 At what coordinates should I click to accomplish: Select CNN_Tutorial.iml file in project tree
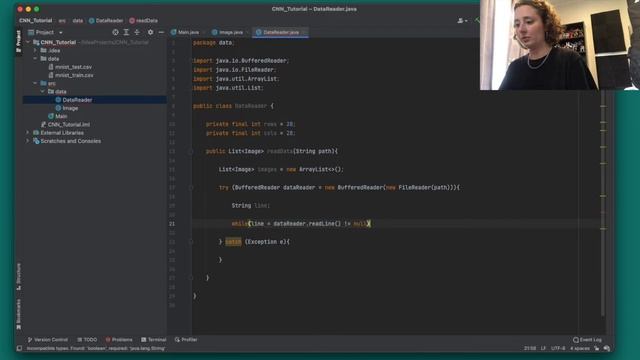pyautogui.click(x=65, y=124)
